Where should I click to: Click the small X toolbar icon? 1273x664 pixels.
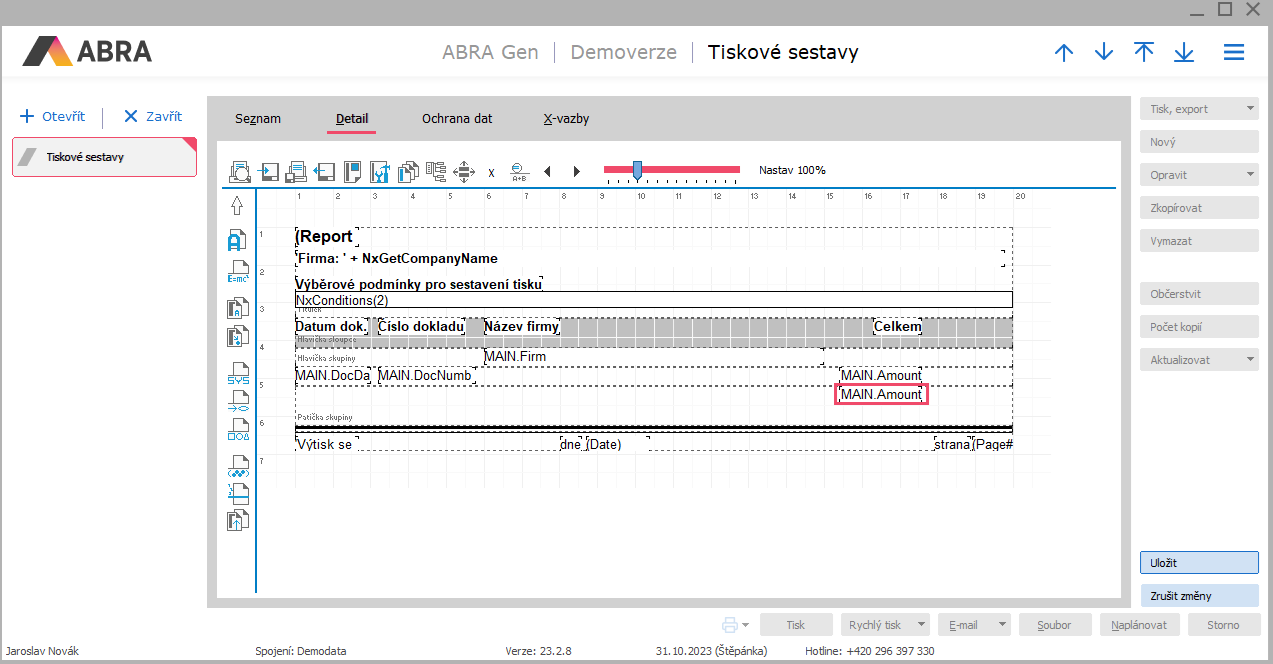tap(491, 172)
